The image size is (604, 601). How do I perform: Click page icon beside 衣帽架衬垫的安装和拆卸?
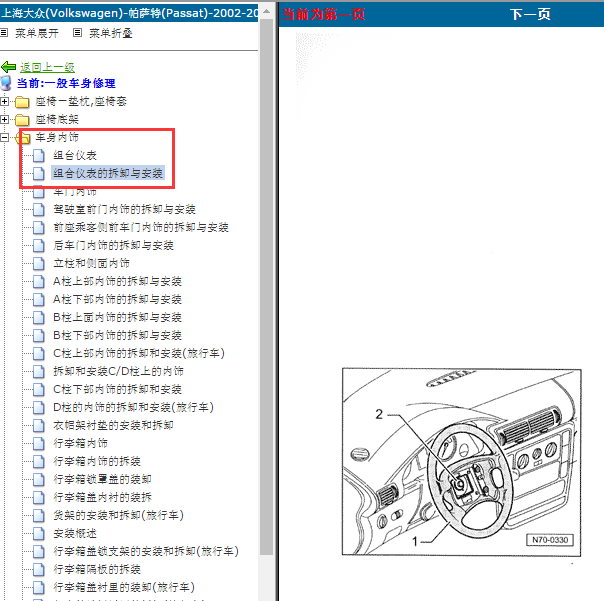point(39,425)
